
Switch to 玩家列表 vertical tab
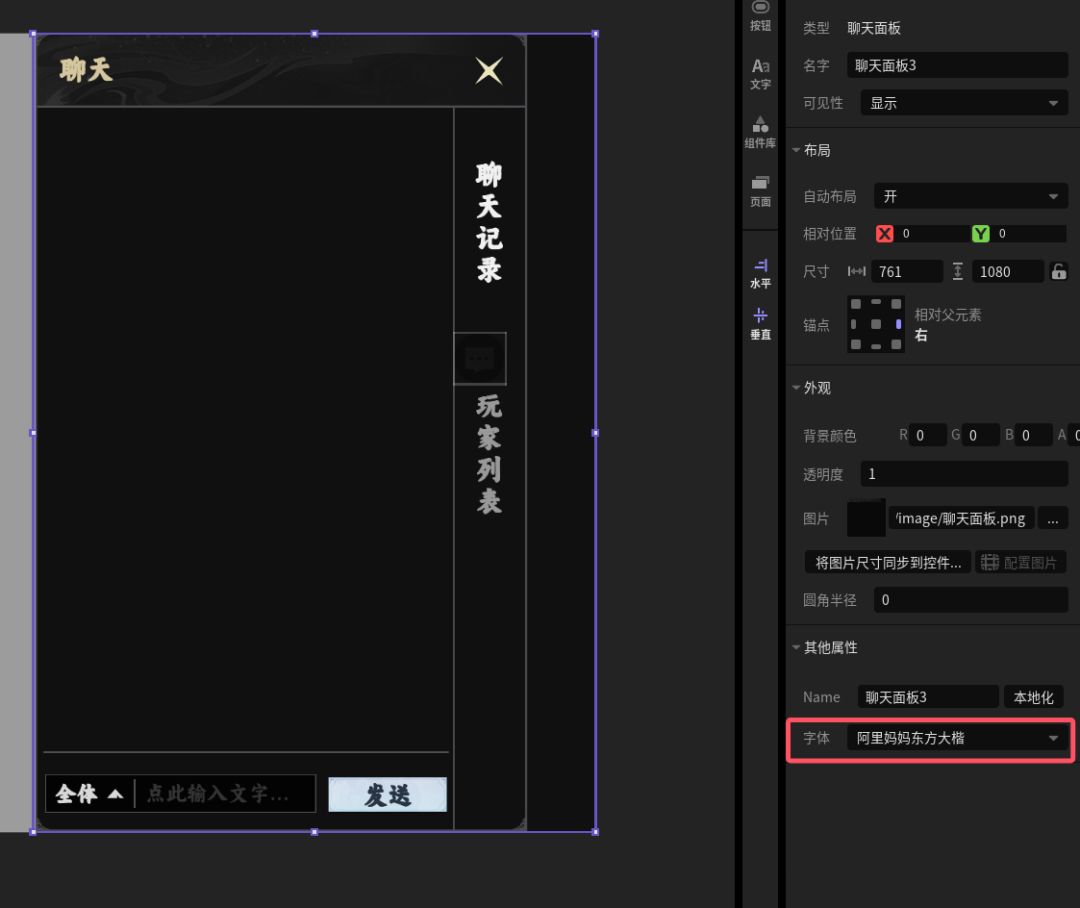pyautogui.click(x=489, y=454)
